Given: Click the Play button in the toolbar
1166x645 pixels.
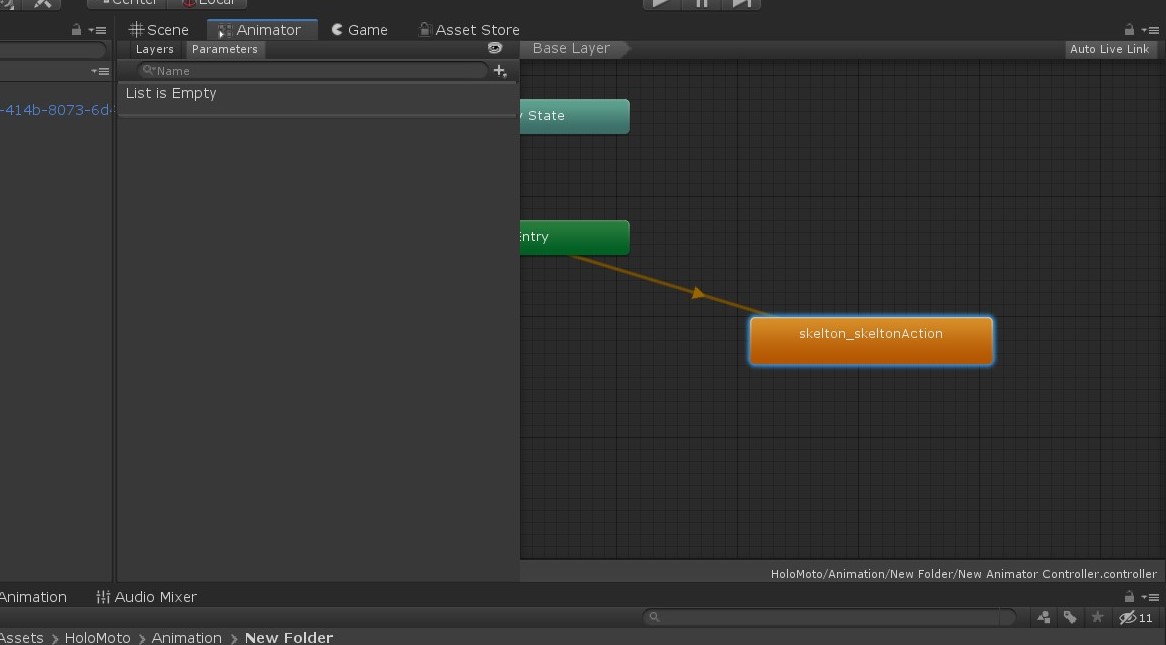Looking at the screenshot, I should tap(661, 4).
